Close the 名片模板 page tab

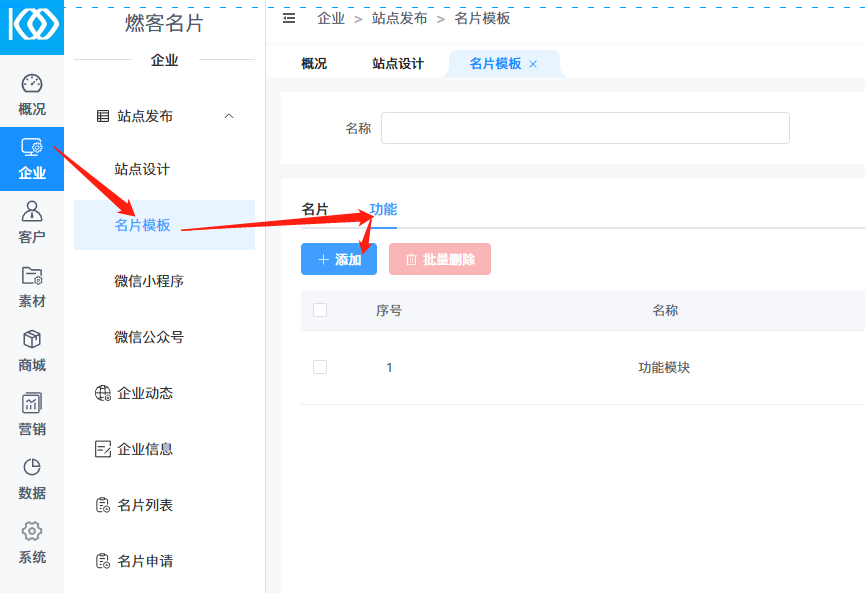[533, 64]
